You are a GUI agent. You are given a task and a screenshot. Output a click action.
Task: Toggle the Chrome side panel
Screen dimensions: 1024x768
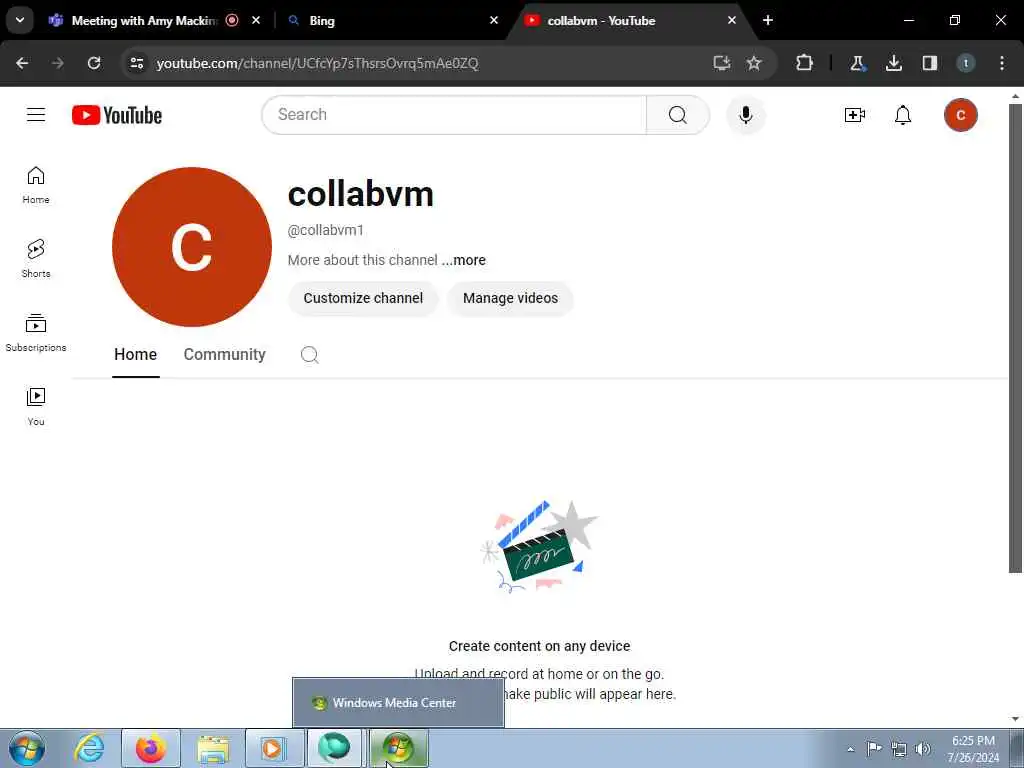(x=929, y=63)
